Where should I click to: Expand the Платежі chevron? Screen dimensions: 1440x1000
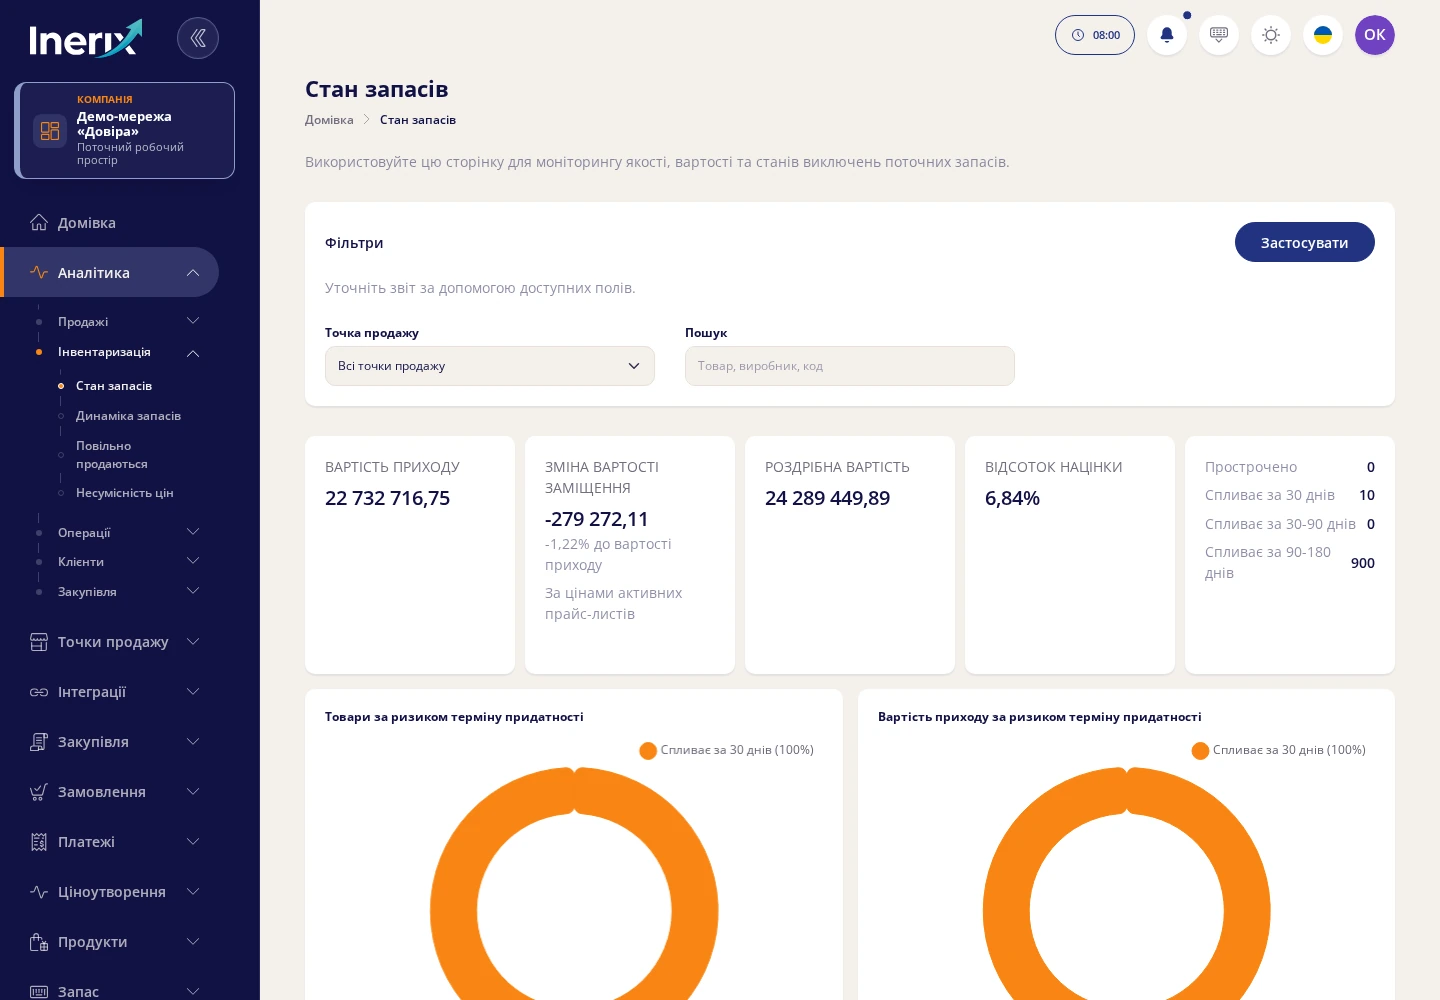[x=193, y=842]
